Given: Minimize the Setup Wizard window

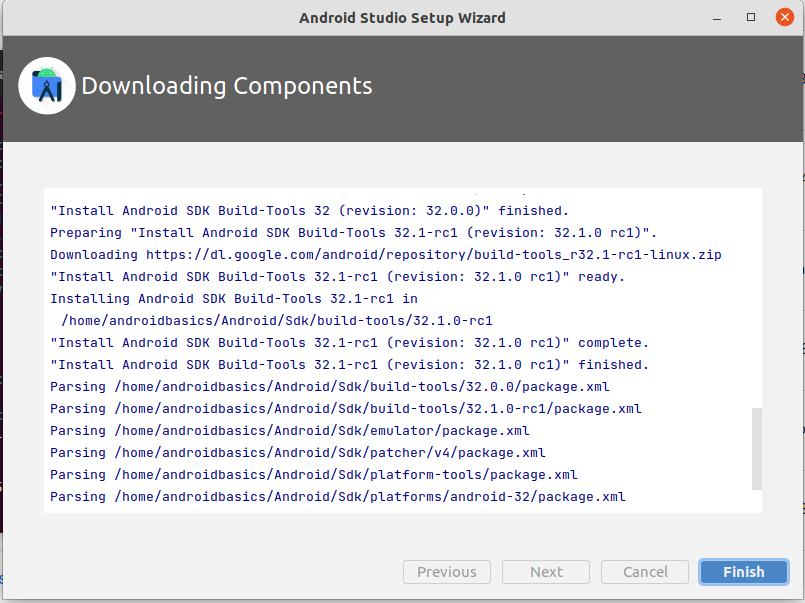Looking at the screenshot, I should click(x=718, y=18).
